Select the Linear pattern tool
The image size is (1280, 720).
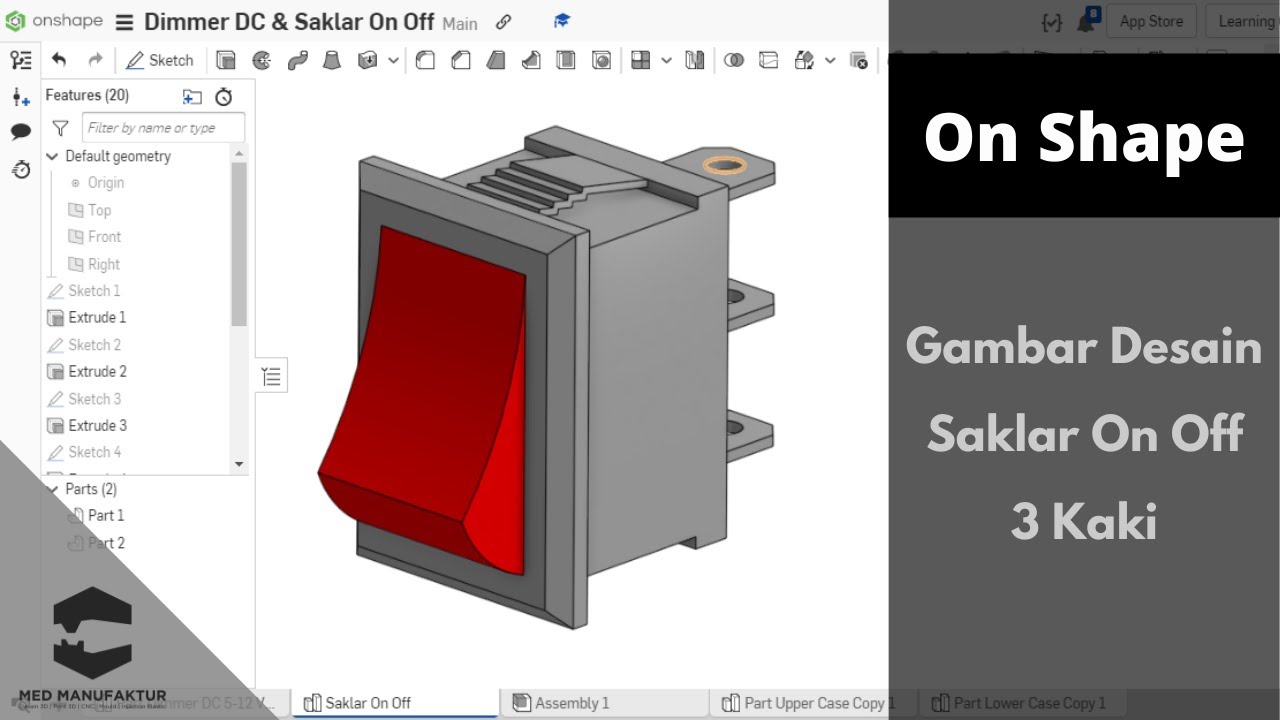click(641, 60)
